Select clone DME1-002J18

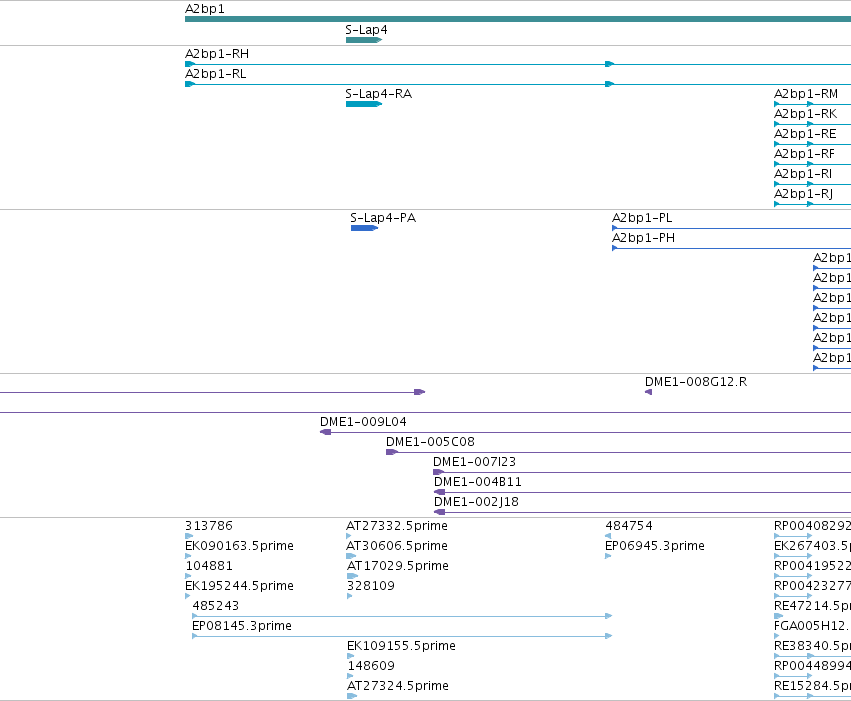[x=643, y=512]
